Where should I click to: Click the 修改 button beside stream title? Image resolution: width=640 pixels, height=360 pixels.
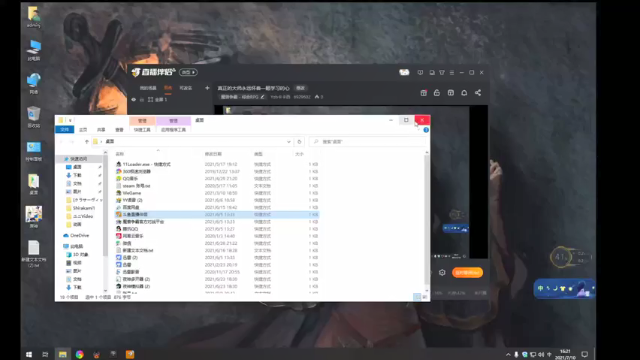(300, 88)
